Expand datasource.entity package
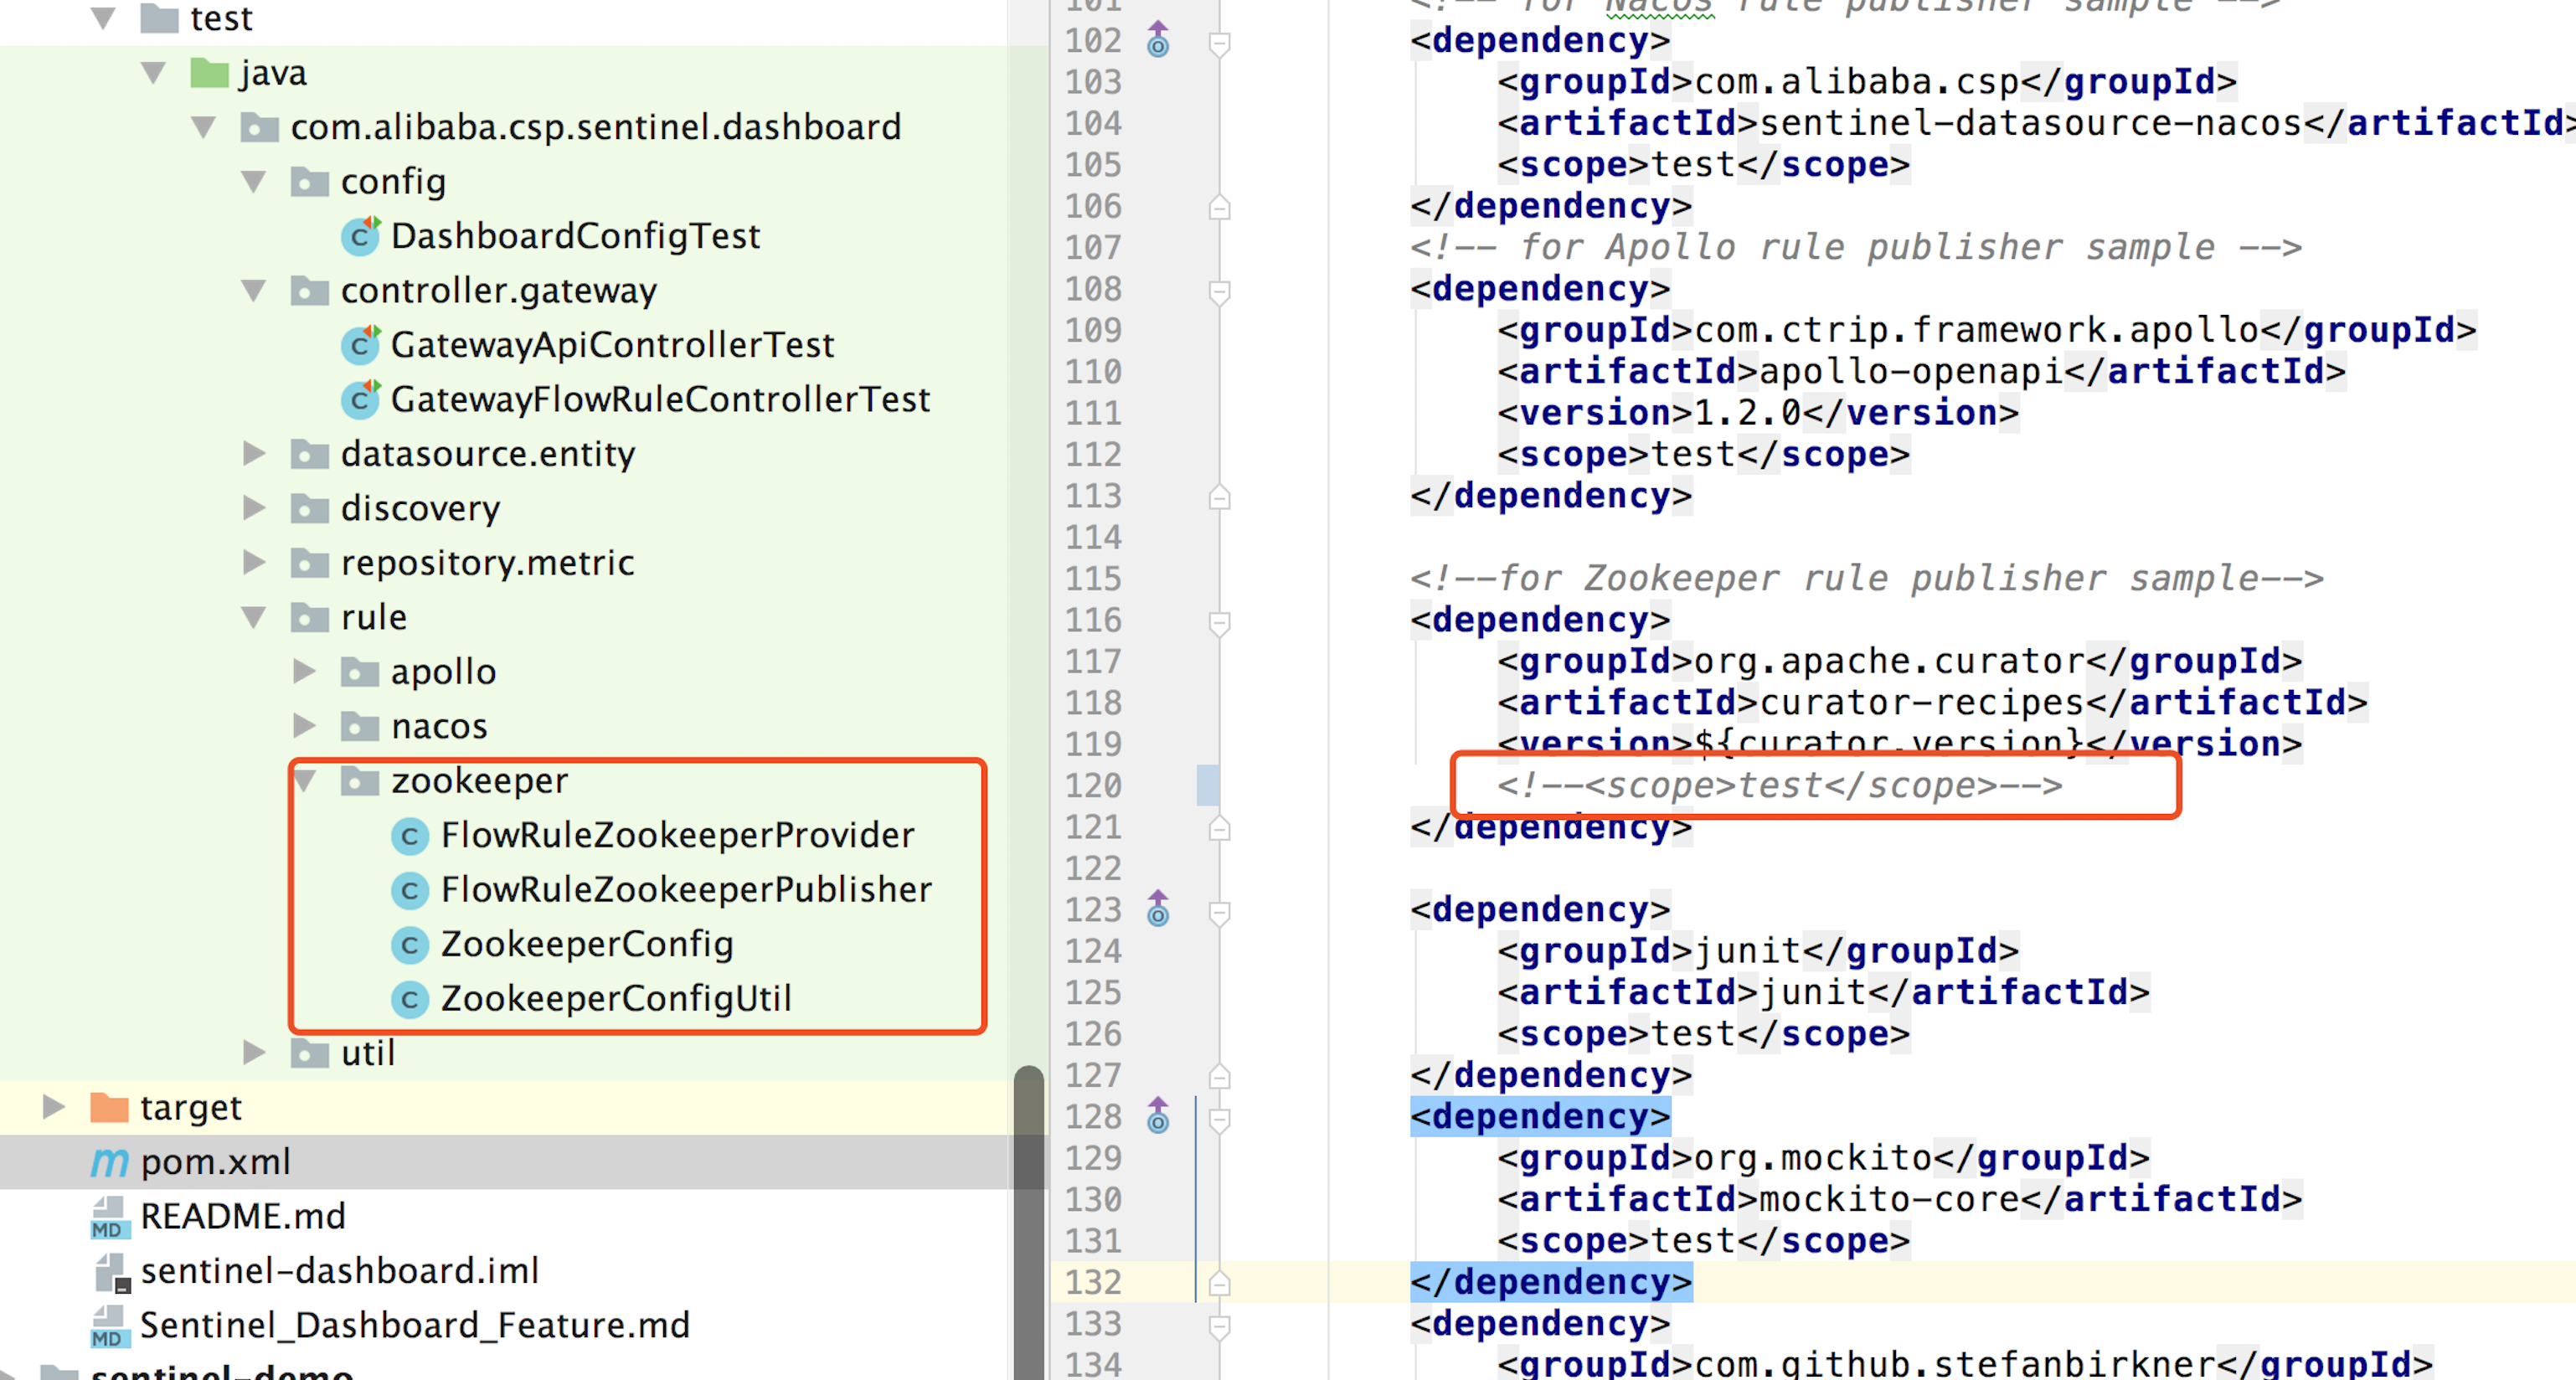2576x1380 pixels. pos(254,454)
